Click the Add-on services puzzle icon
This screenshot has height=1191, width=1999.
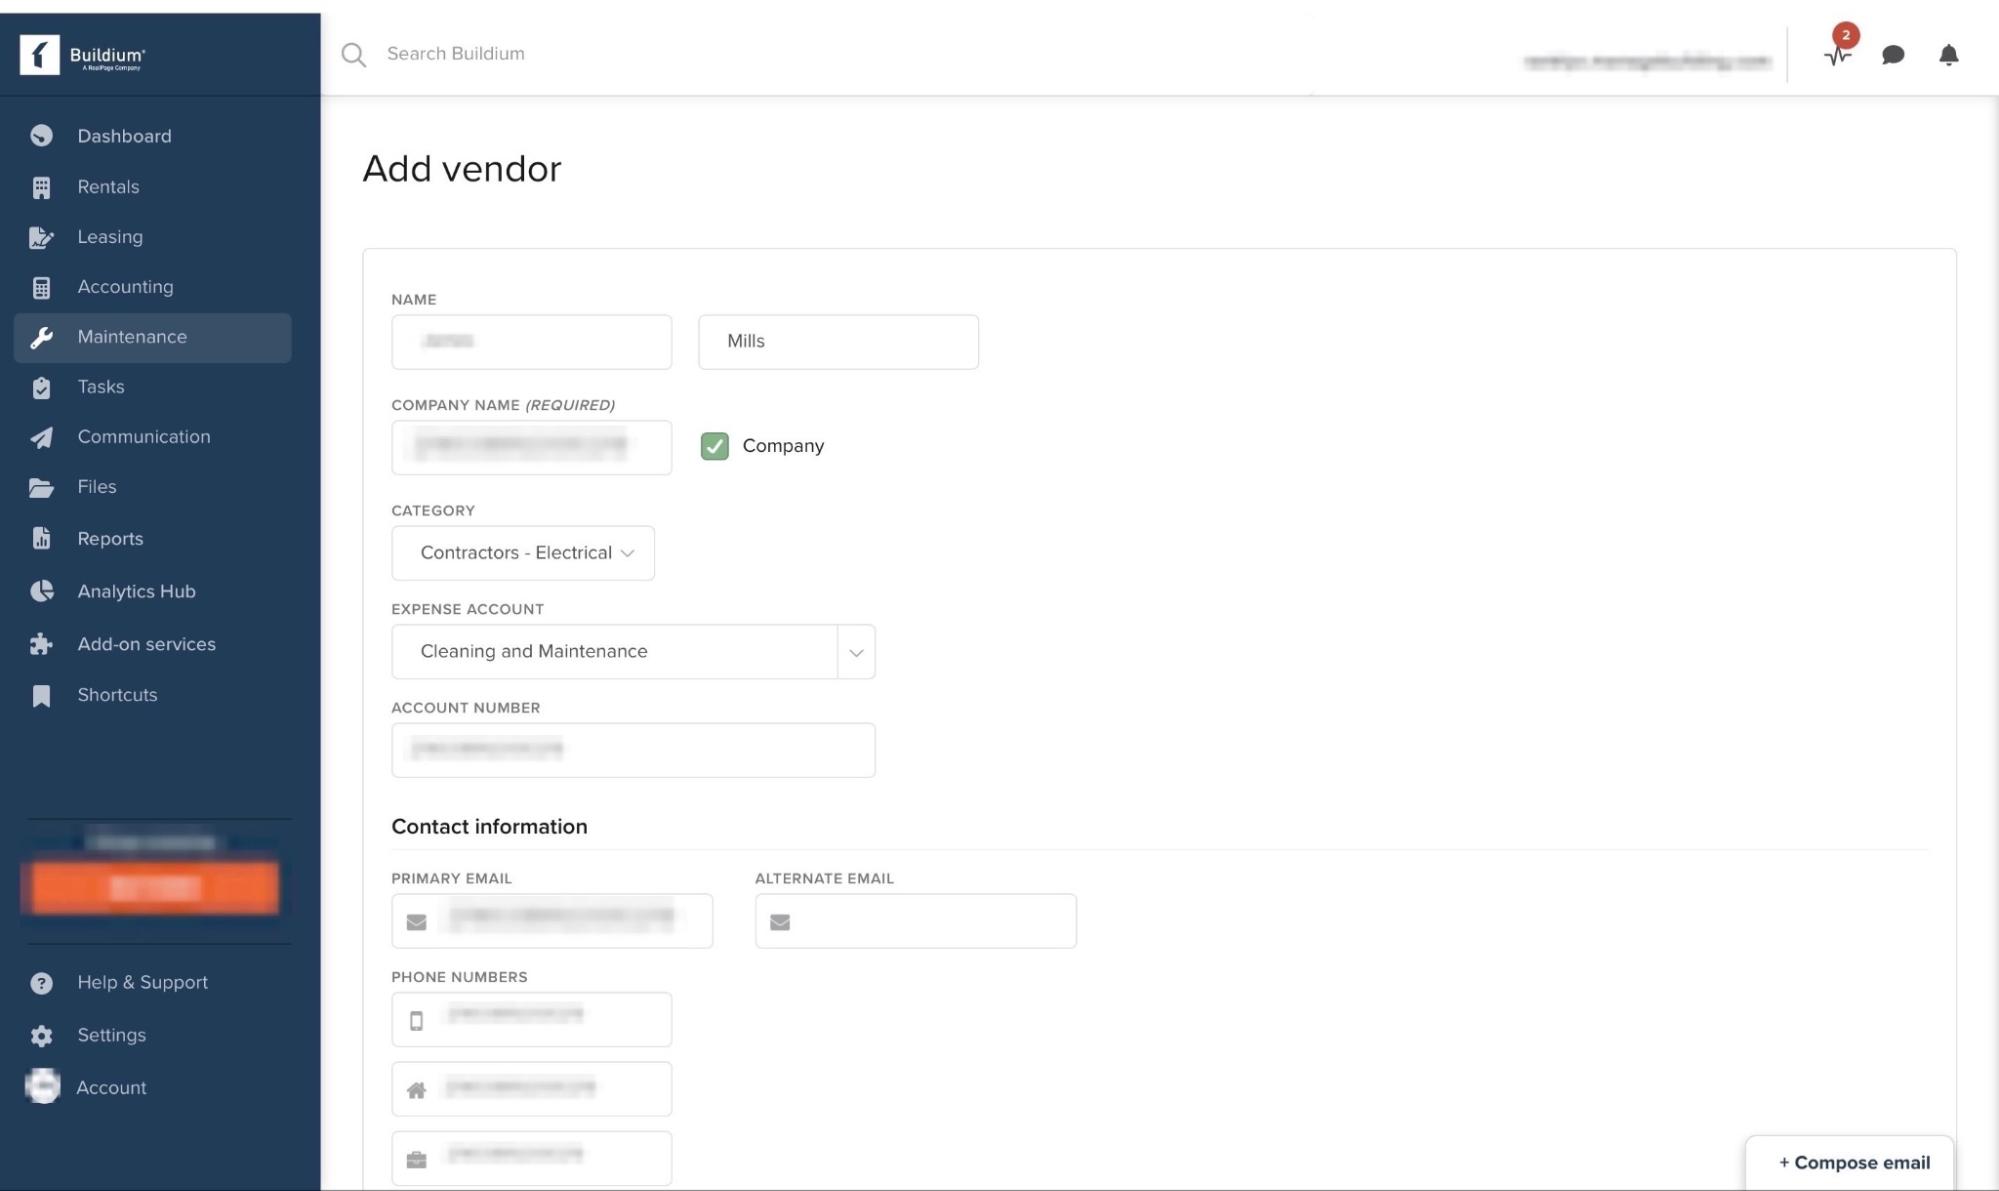click(41, 644)
